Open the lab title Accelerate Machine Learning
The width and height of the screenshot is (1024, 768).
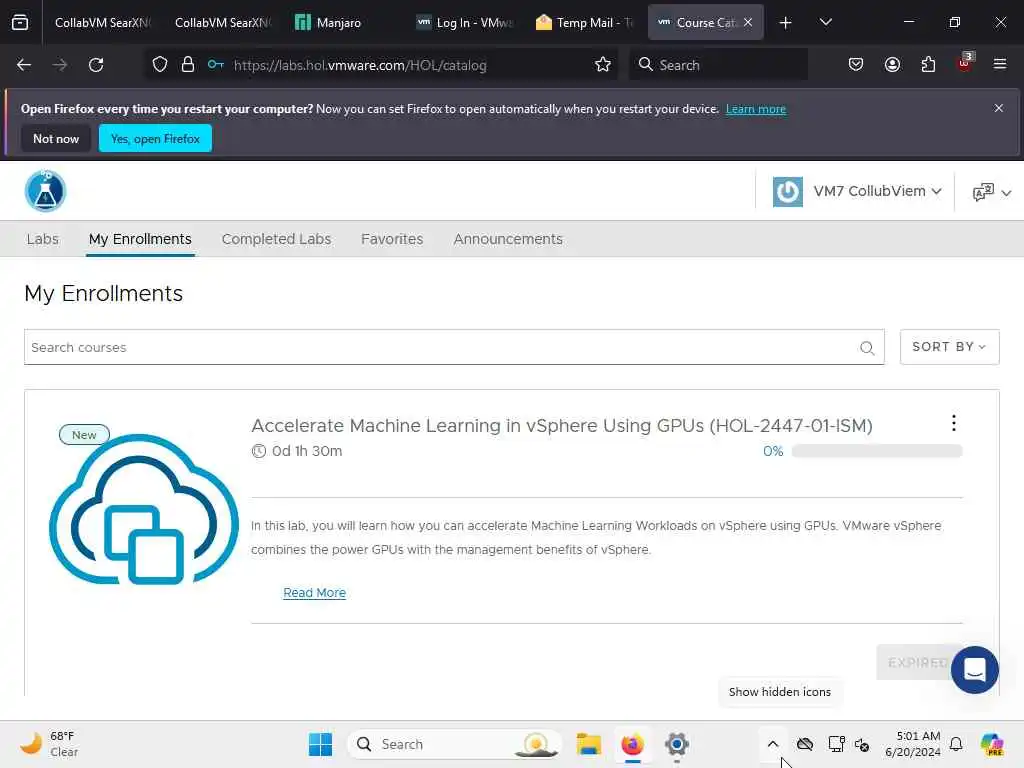(x=562, y=426)
